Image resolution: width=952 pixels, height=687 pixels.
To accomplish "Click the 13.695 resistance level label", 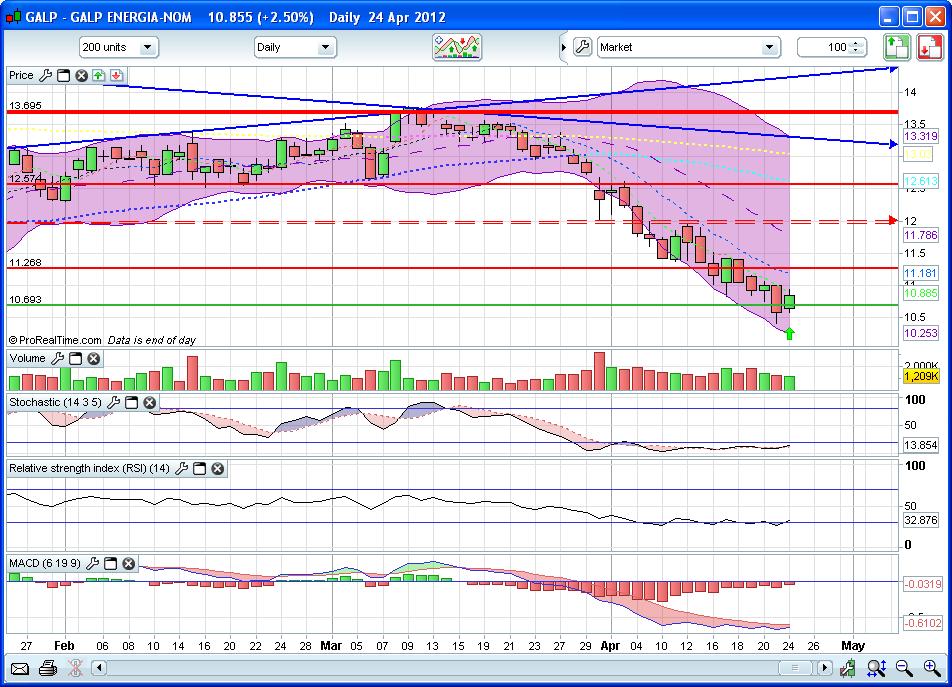I will [x=25, y=105].
